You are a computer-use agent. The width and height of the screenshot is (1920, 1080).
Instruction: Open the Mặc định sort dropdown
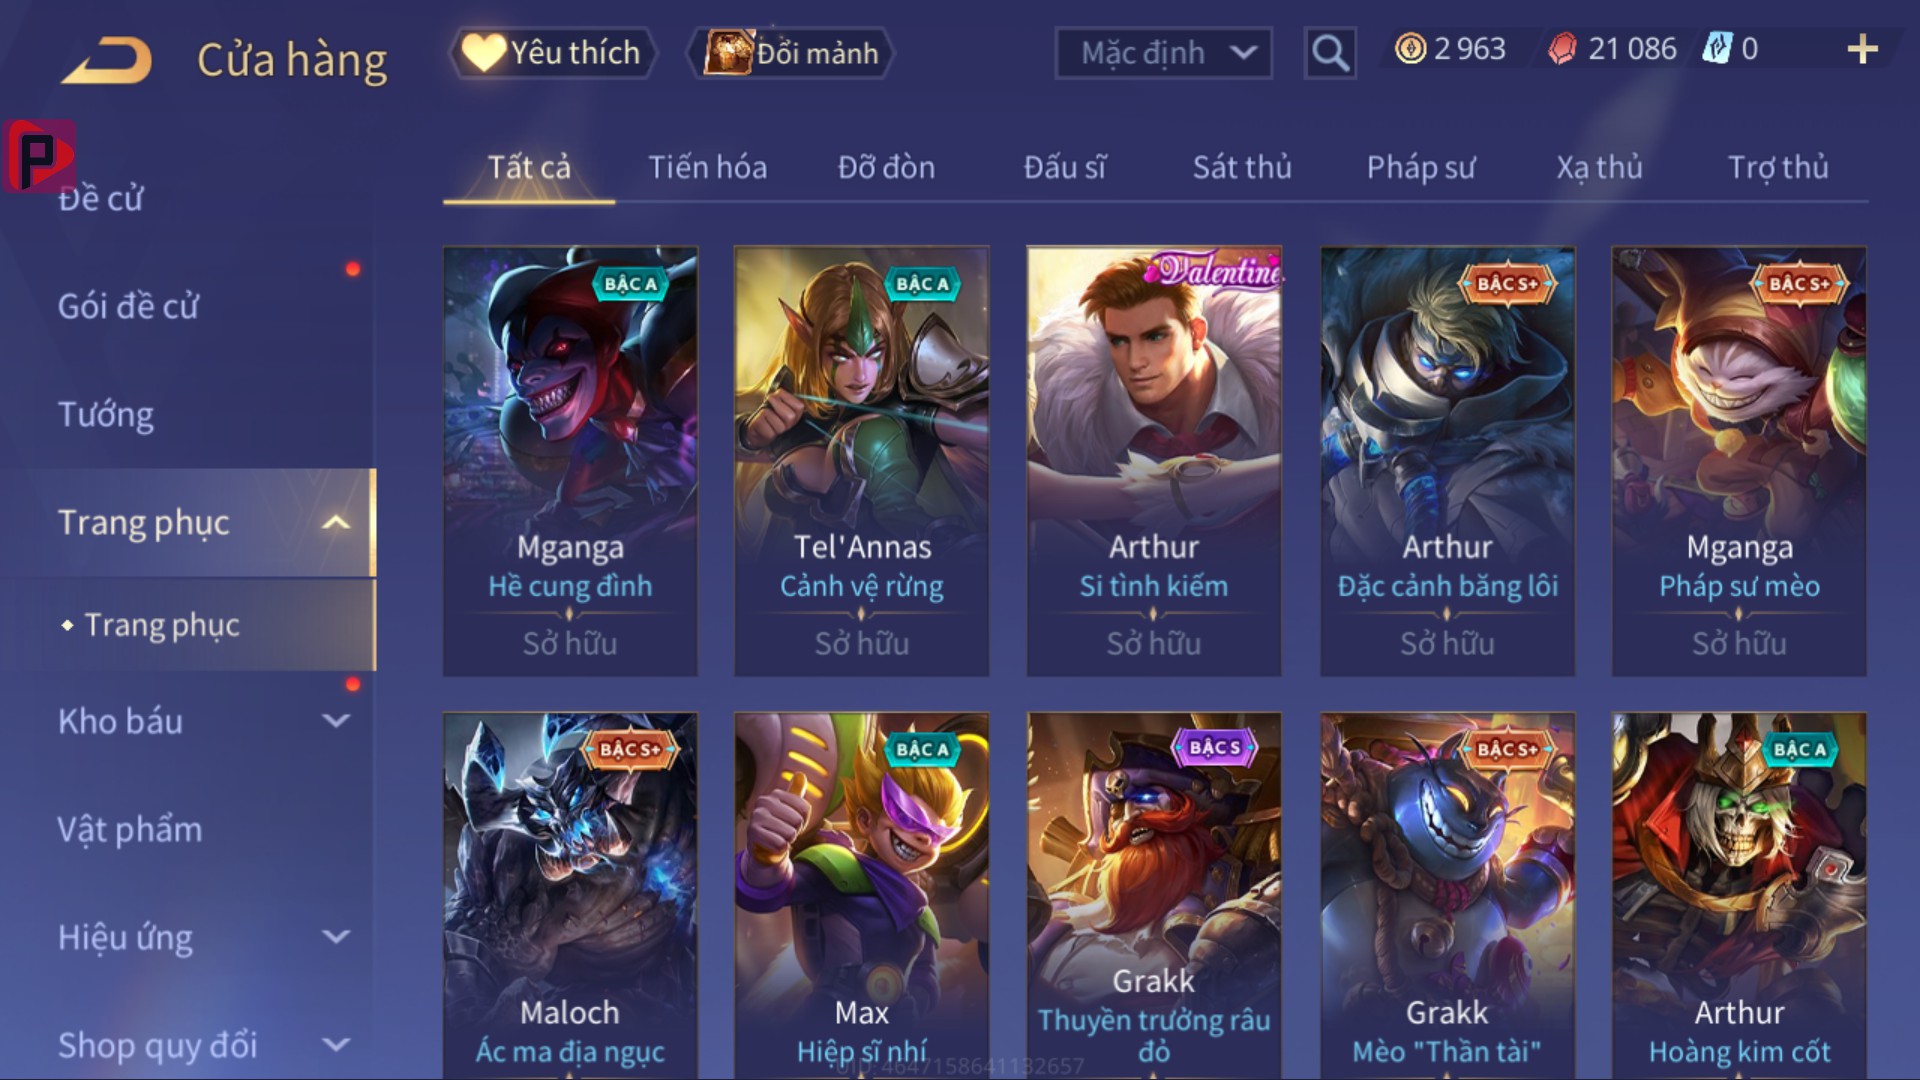[1164, 53]
